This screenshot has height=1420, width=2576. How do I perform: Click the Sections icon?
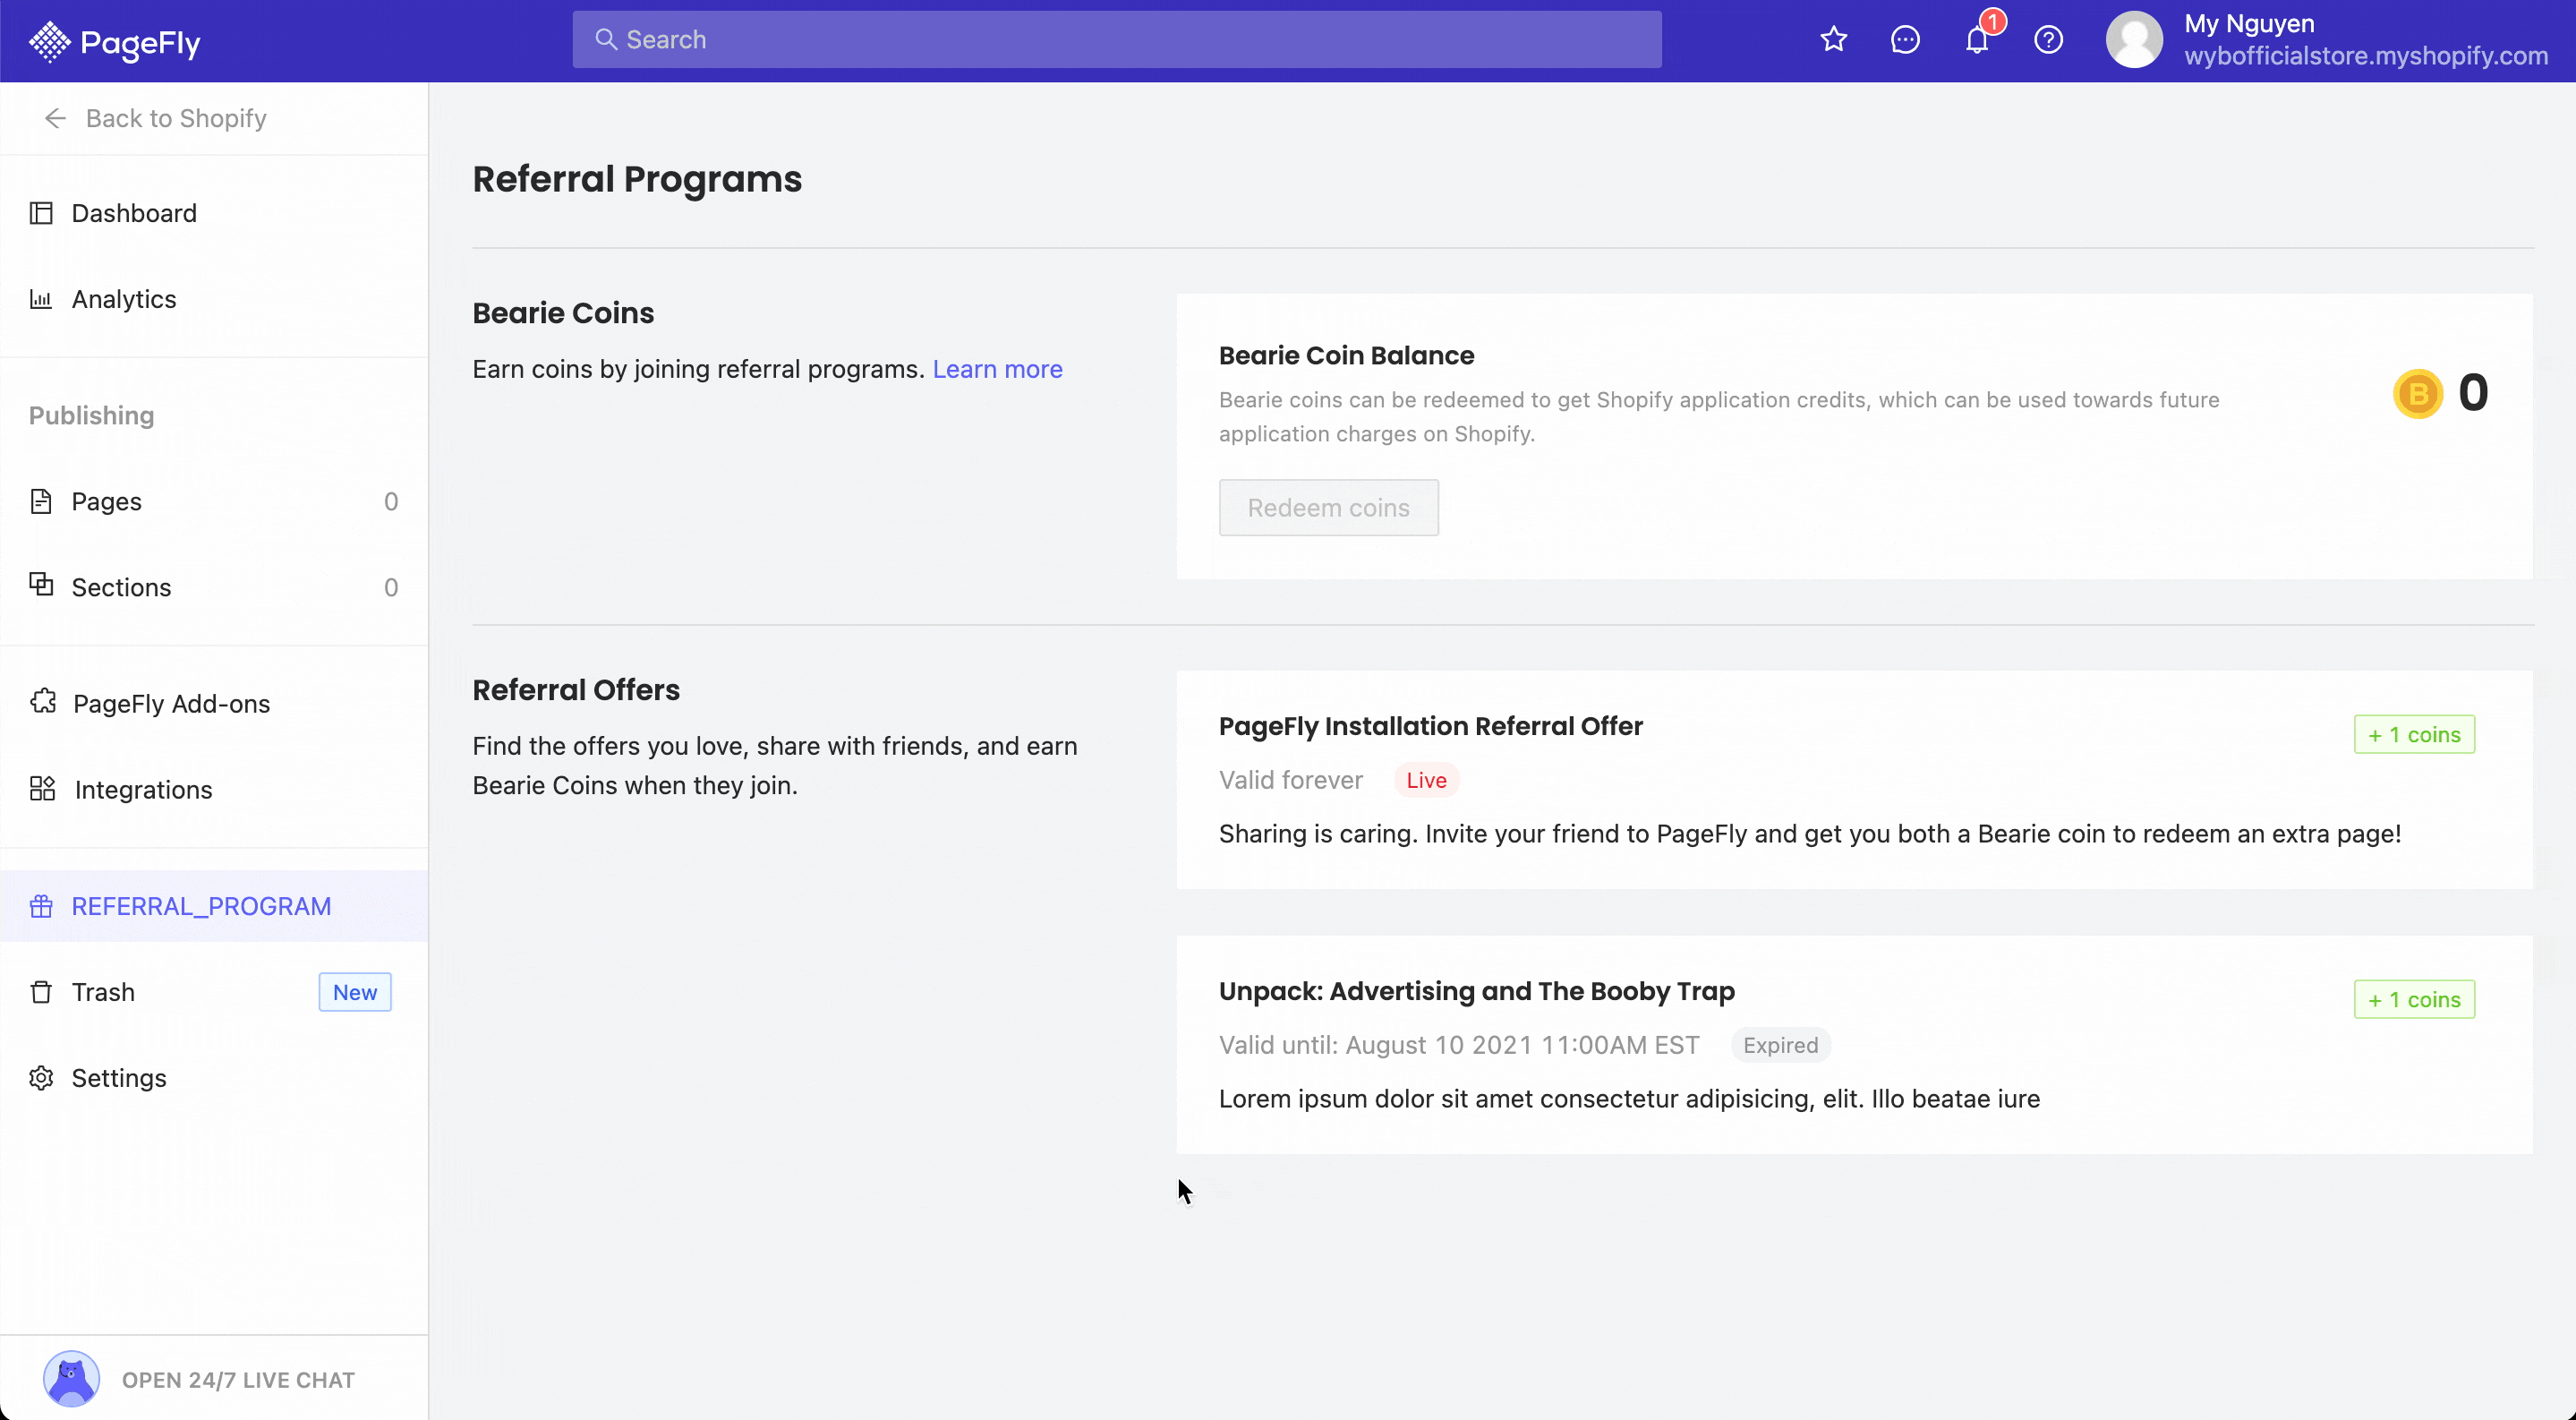point(41,585)
